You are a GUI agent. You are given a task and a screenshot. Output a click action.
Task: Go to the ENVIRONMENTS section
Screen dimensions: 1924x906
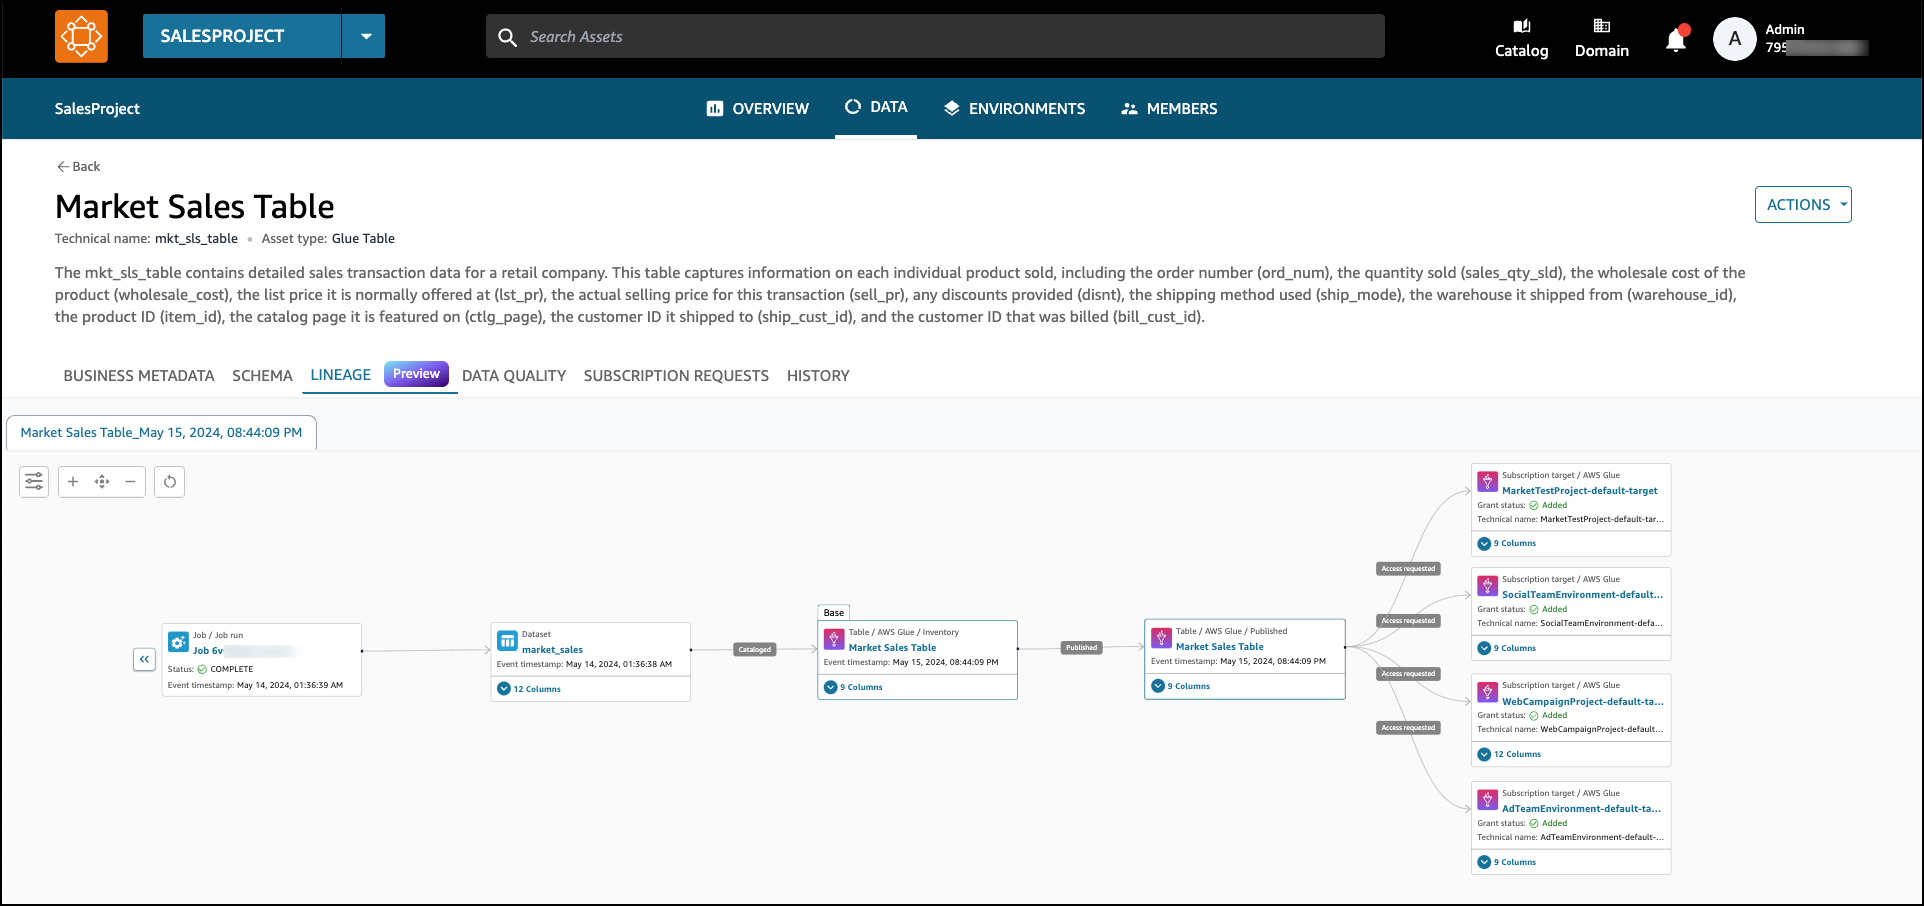(1014, 109)
